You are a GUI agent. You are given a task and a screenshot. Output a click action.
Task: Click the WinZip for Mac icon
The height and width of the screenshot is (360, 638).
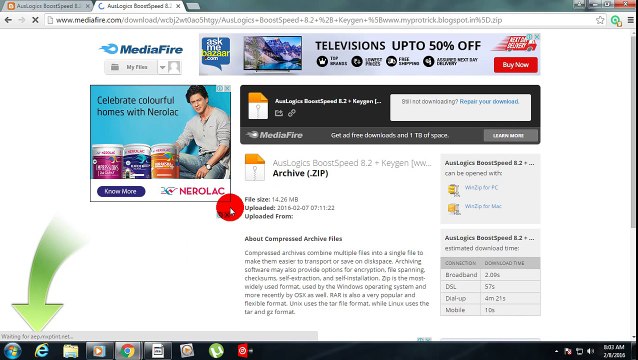[454, 209]
